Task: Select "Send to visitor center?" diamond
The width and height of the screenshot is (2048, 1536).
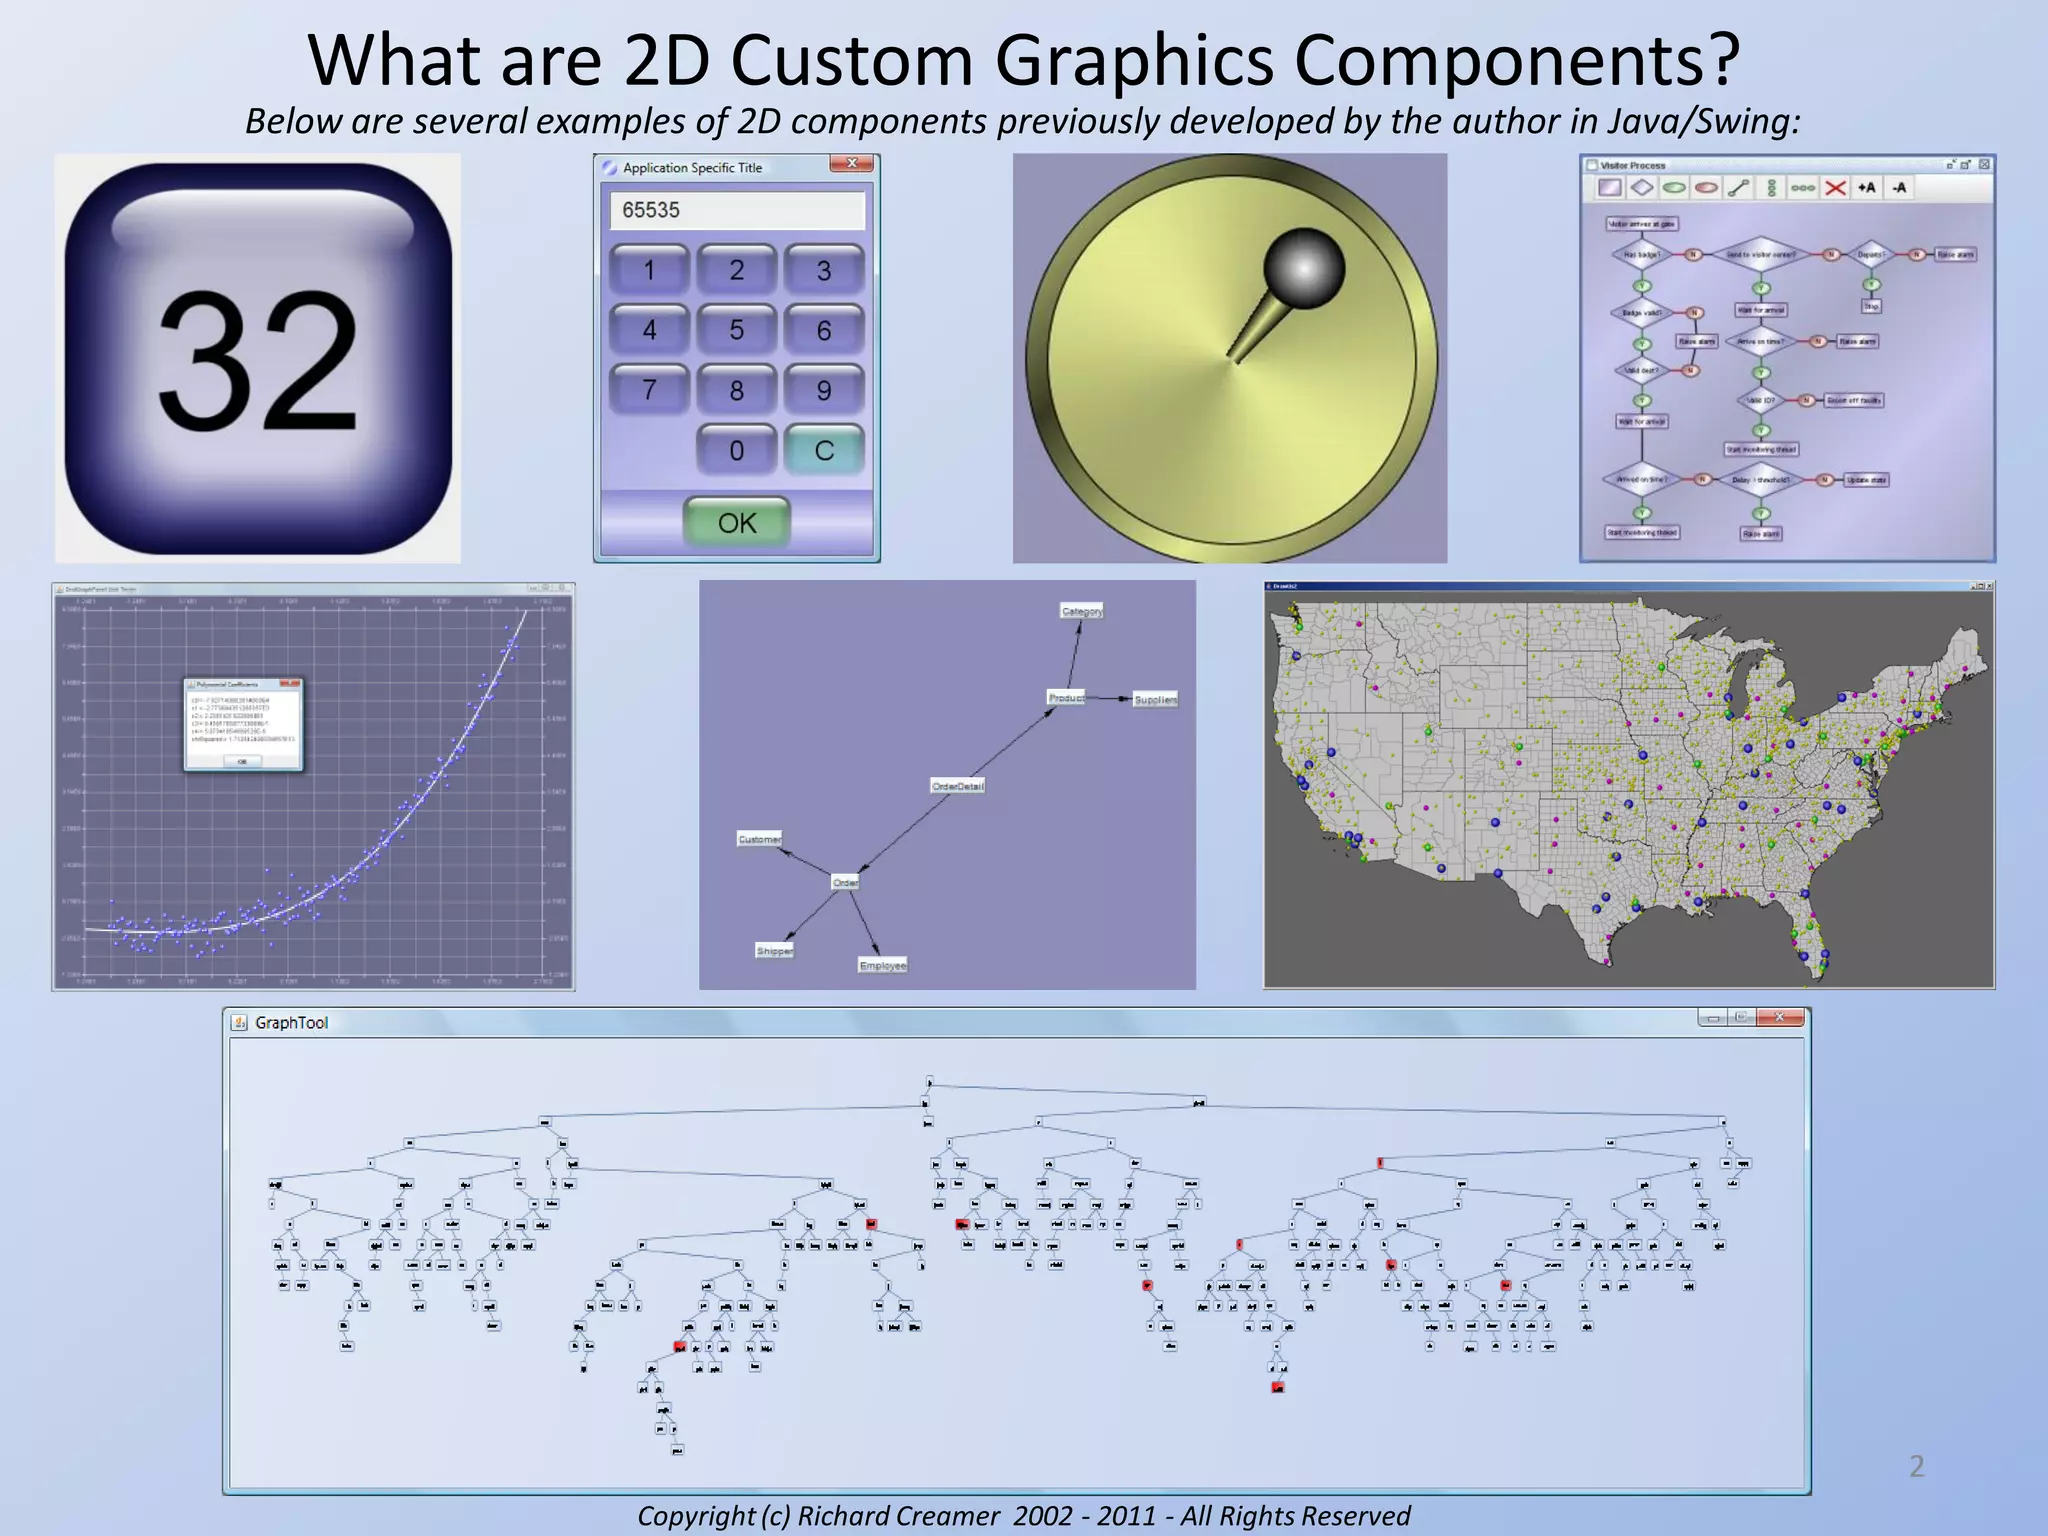Action: tap(1761, 254)
